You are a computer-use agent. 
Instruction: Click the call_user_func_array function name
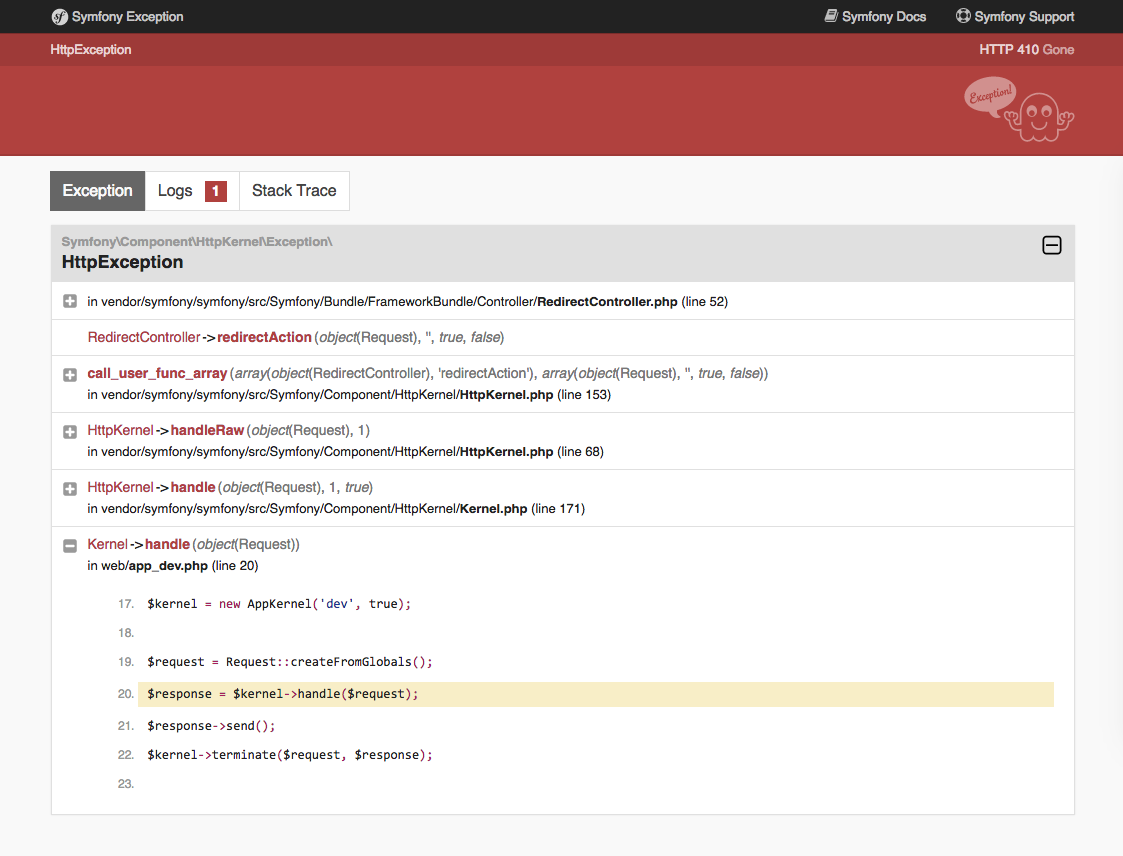(x=157, y=373)
